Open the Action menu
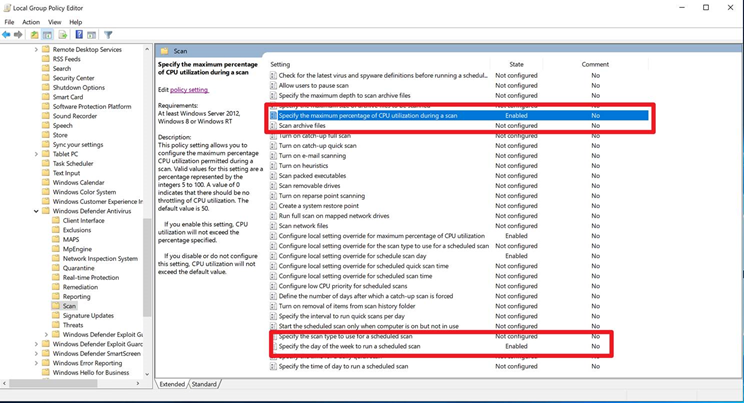744x403 pixels. pyautogui.click(x=31, y=21)
